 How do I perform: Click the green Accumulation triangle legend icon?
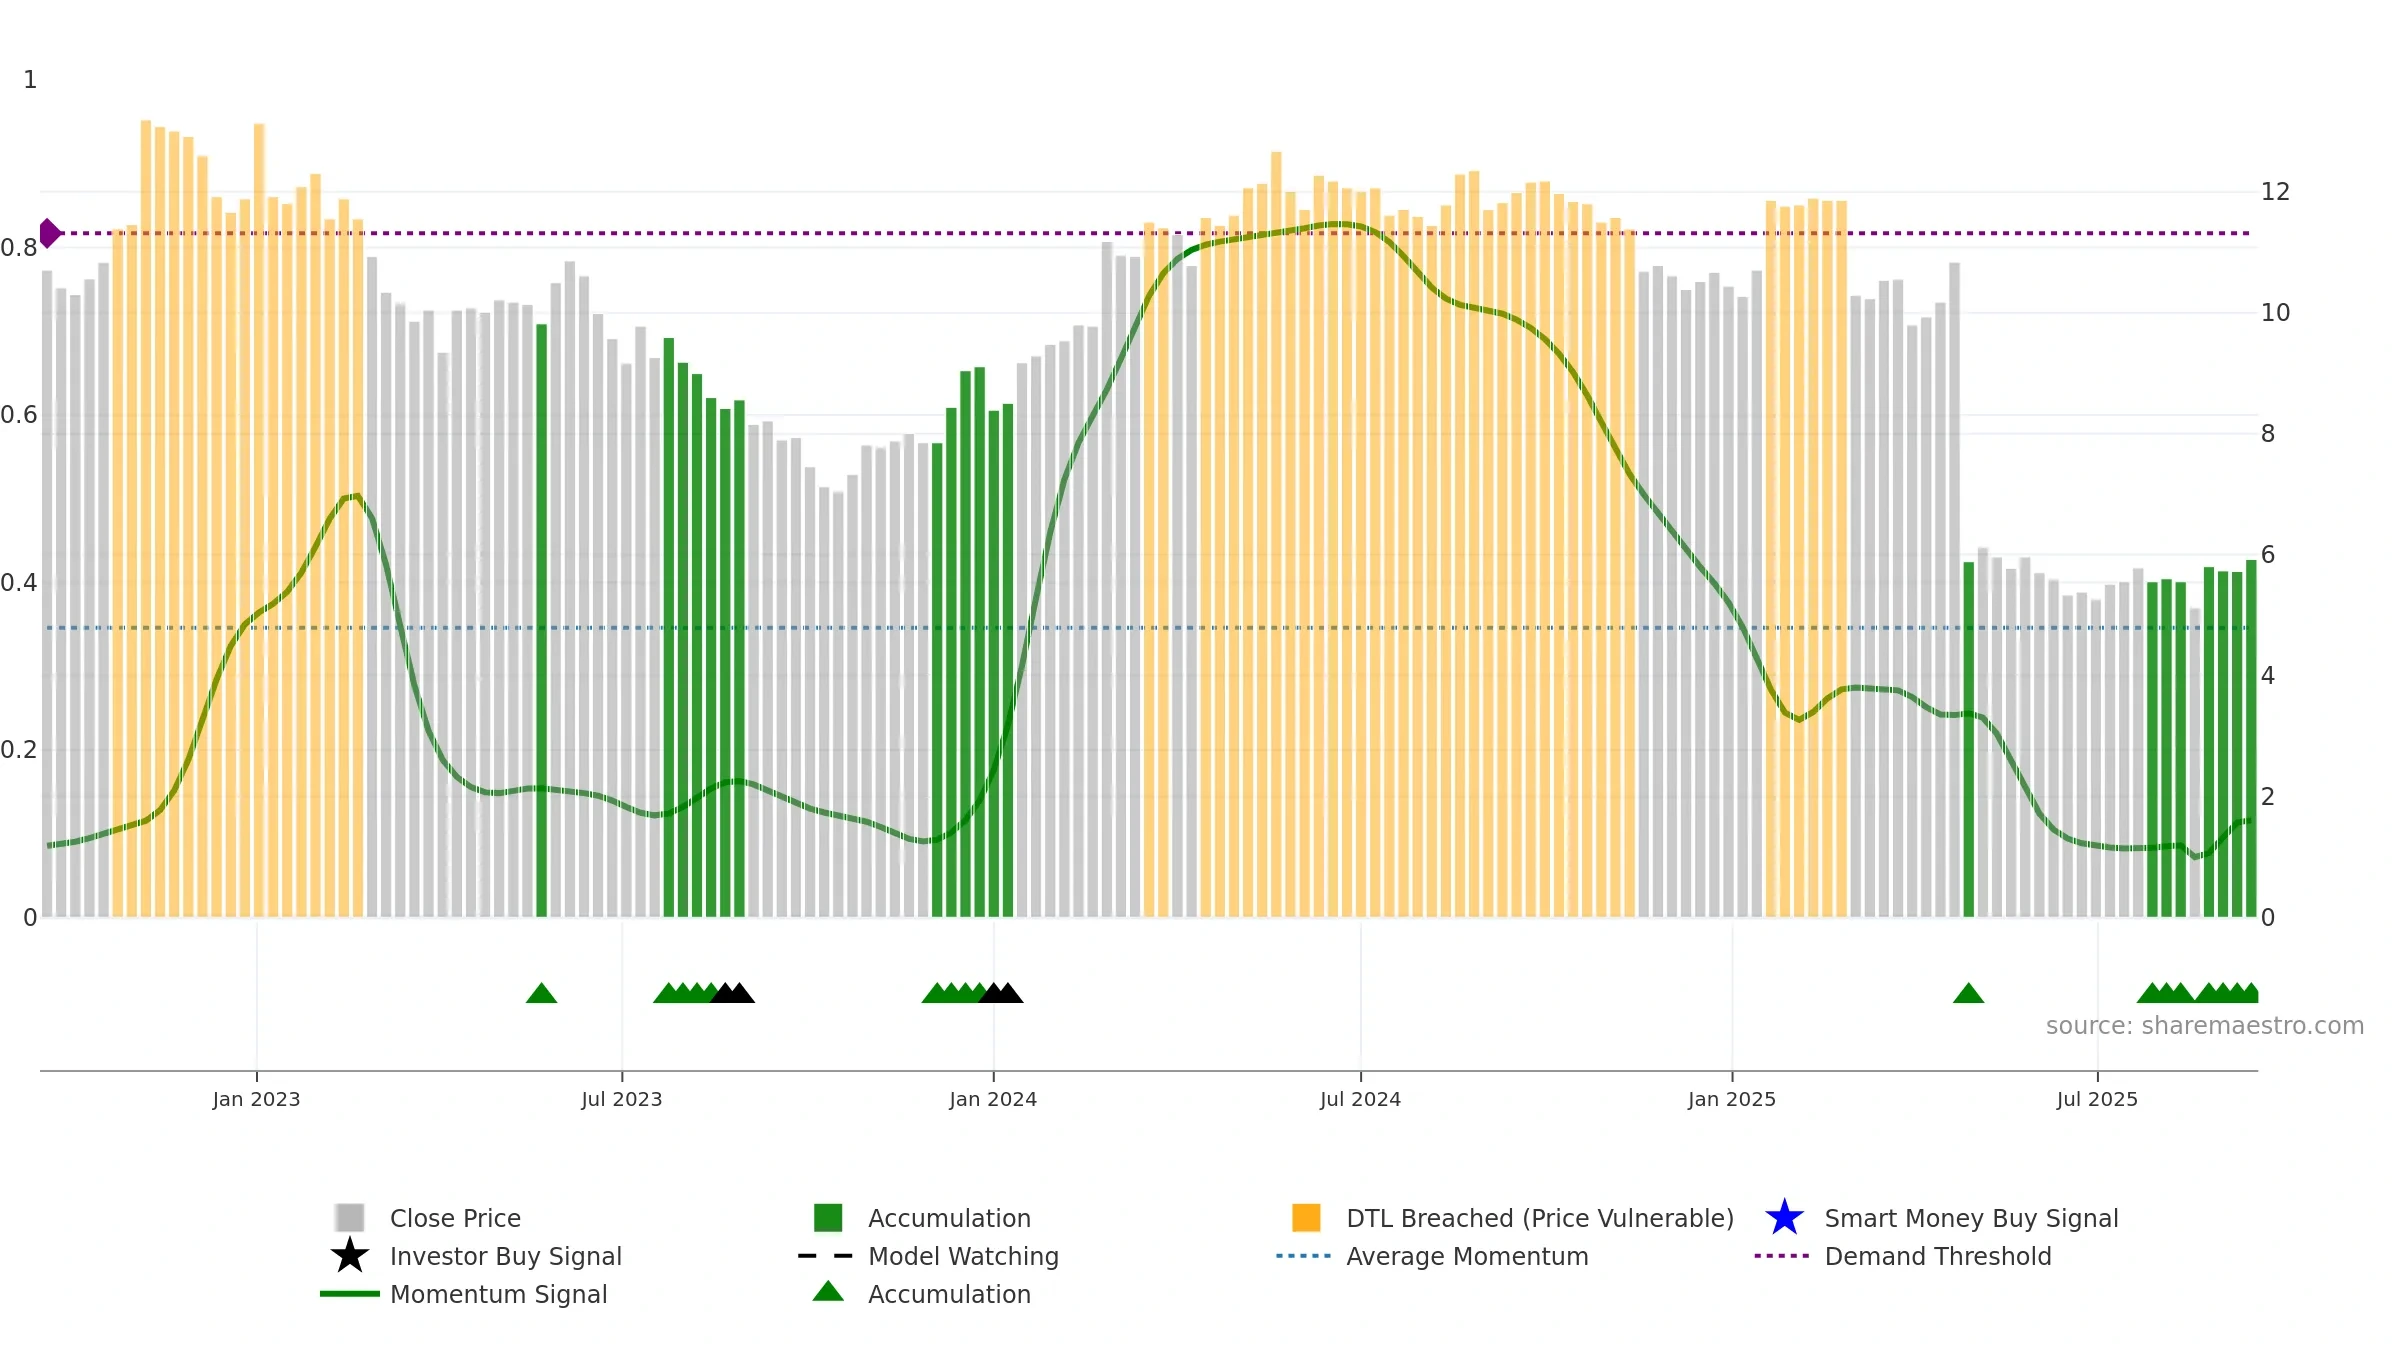pyautogui.click(x=828, y=1291)
